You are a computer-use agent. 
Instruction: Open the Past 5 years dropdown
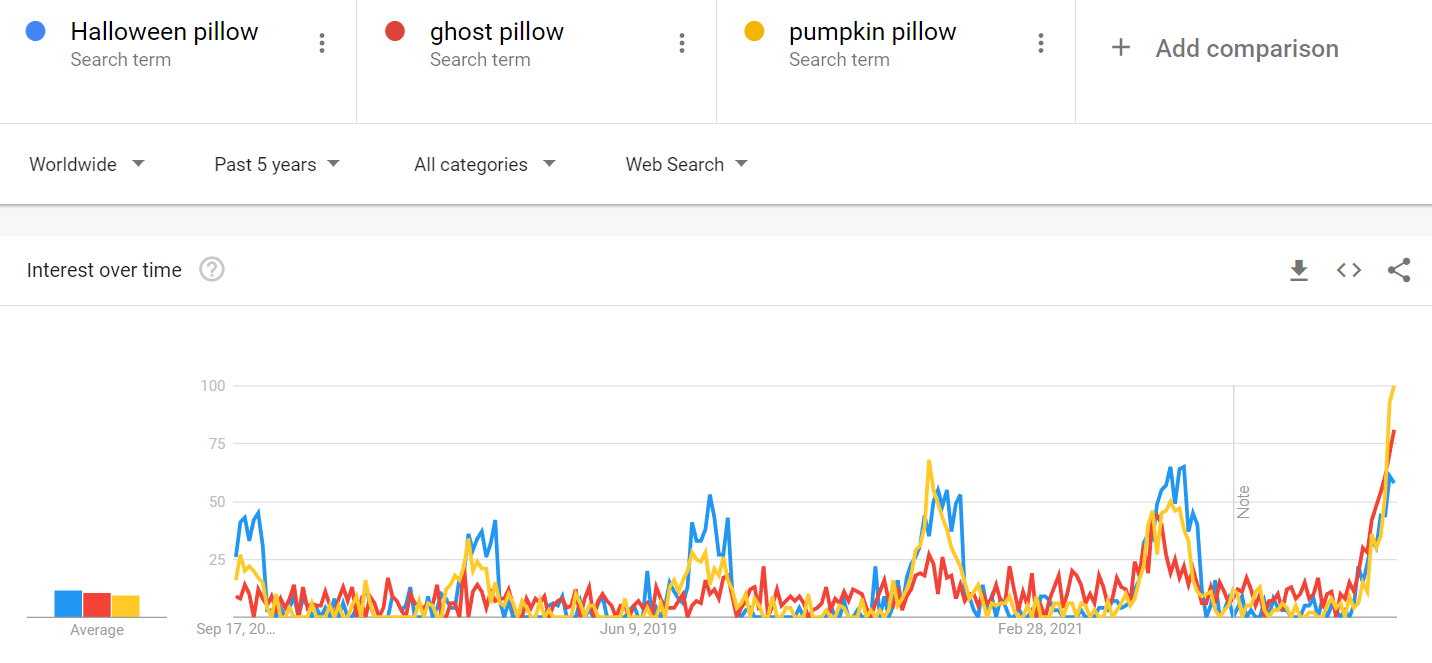point(277,164)
